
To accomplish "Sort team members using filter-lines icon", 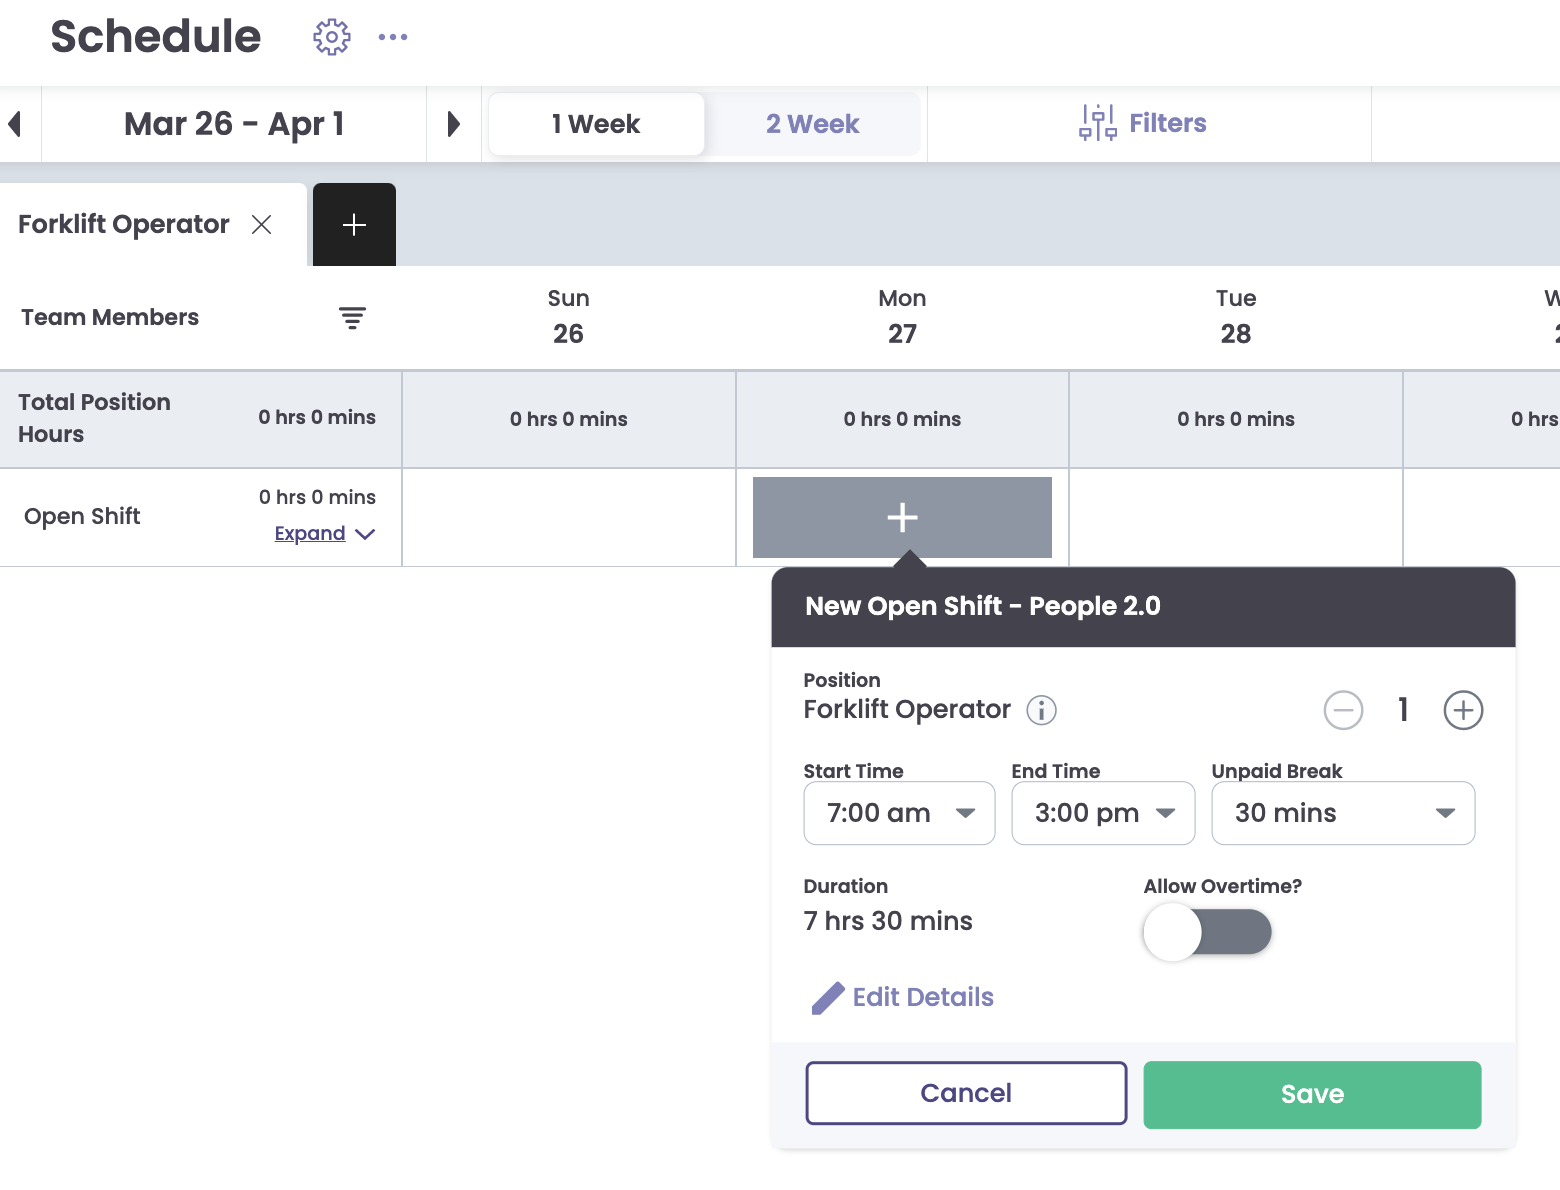I will [x=352, y=318].
